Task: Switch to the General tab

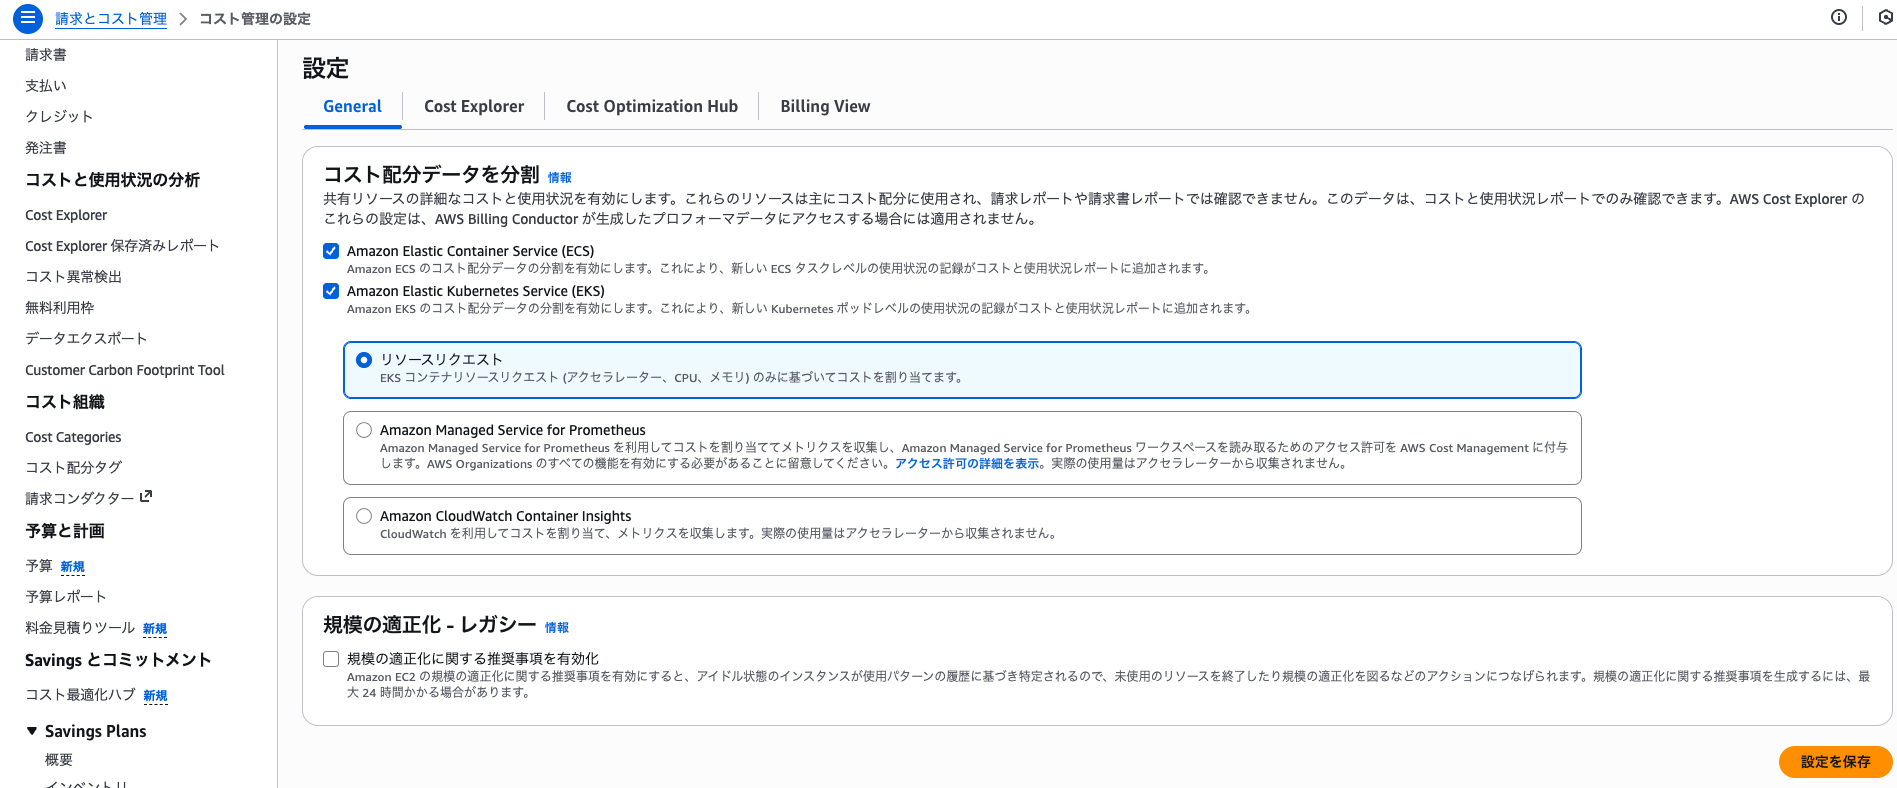Action: point(352,106)
